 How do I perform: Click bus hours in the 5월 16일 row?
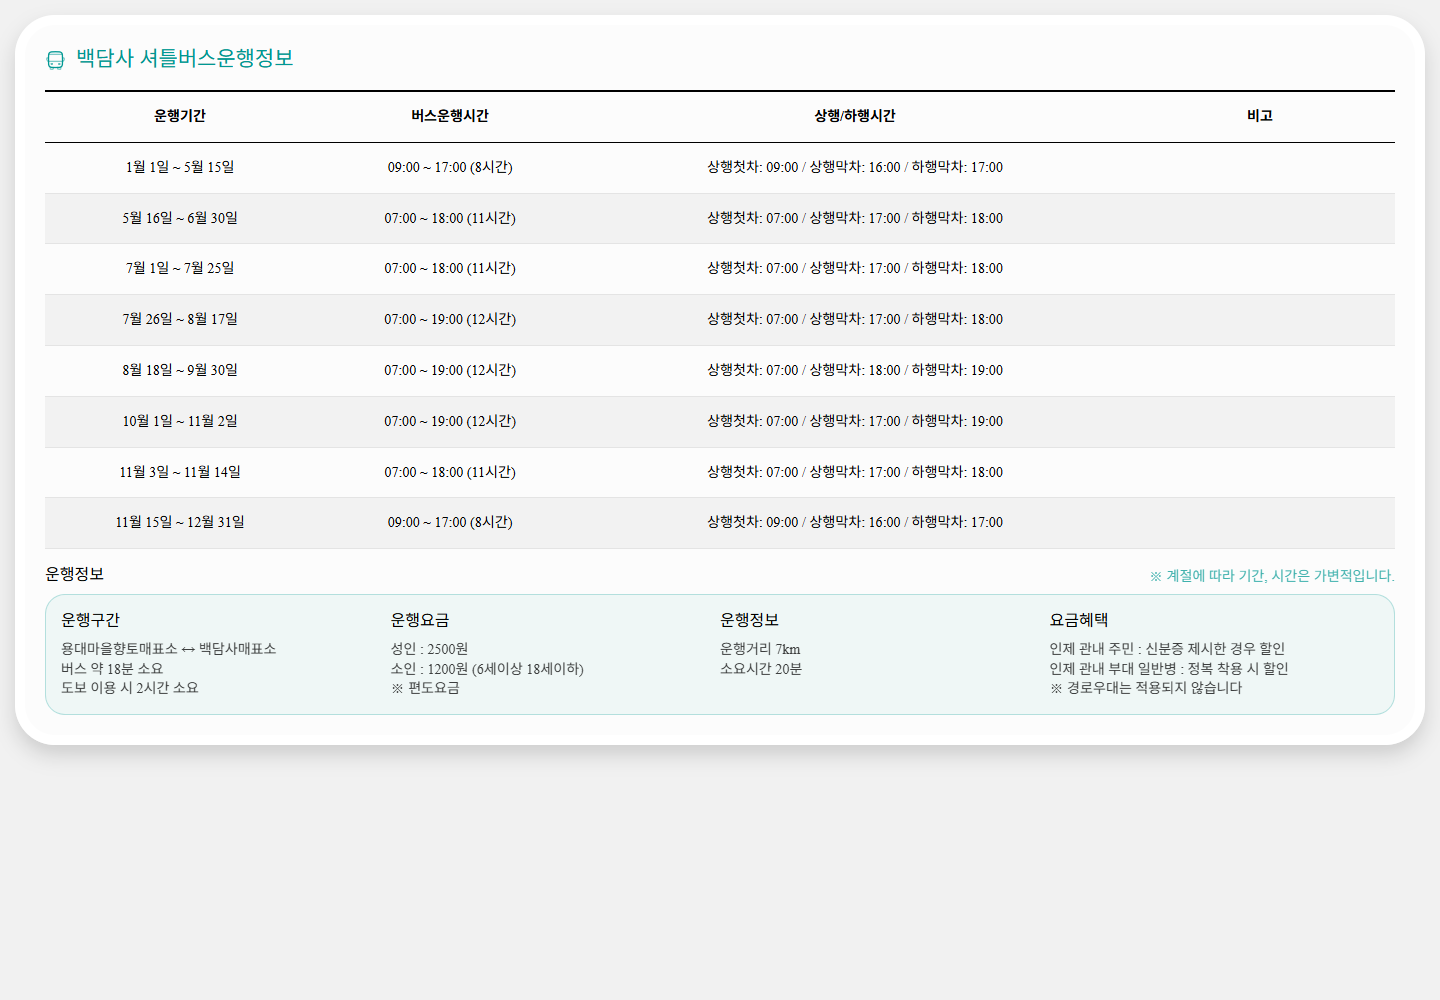[x=450, y=218]
